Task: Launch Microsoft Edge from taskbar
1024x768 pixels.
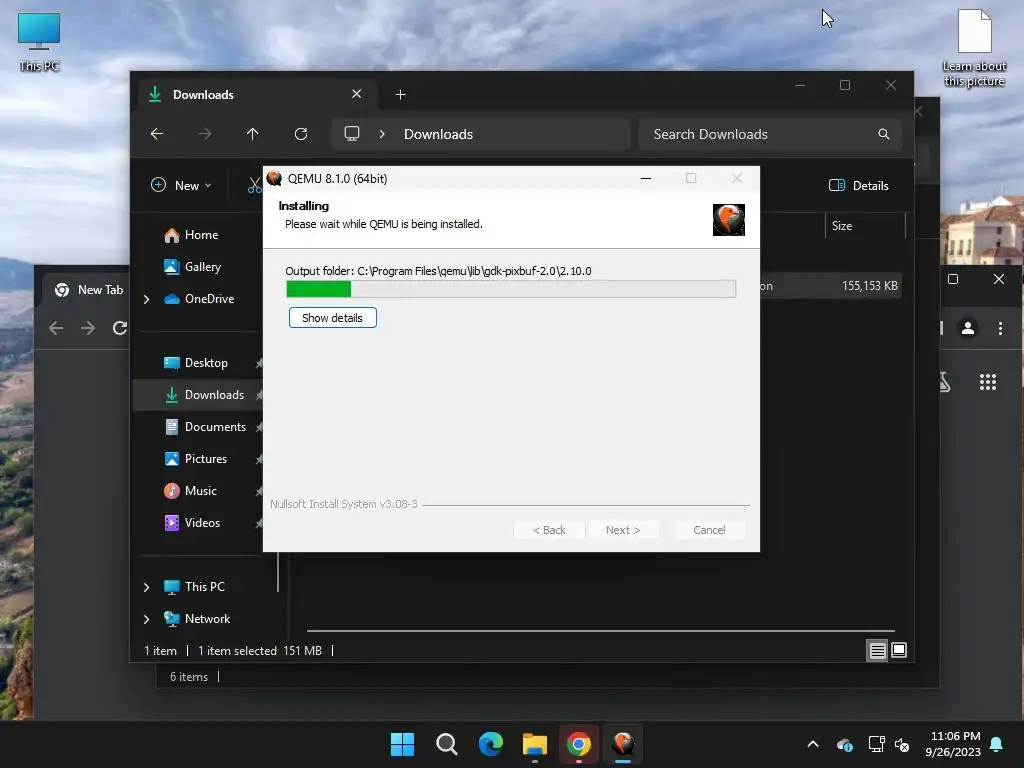Action: [490, 744]
